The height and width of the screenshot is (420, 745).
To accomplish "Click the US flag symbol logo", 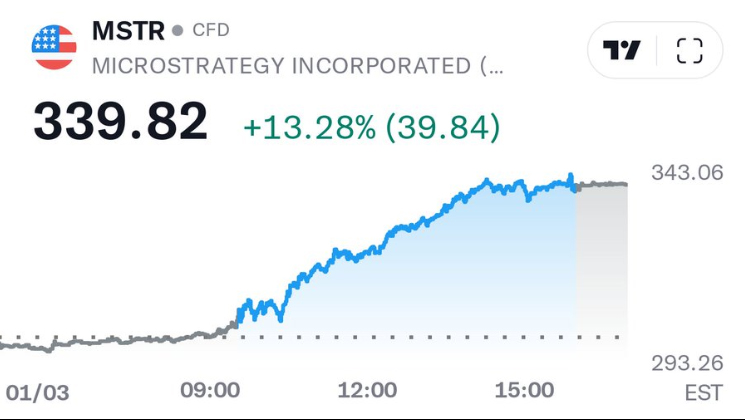I will (x=54, y=46).
